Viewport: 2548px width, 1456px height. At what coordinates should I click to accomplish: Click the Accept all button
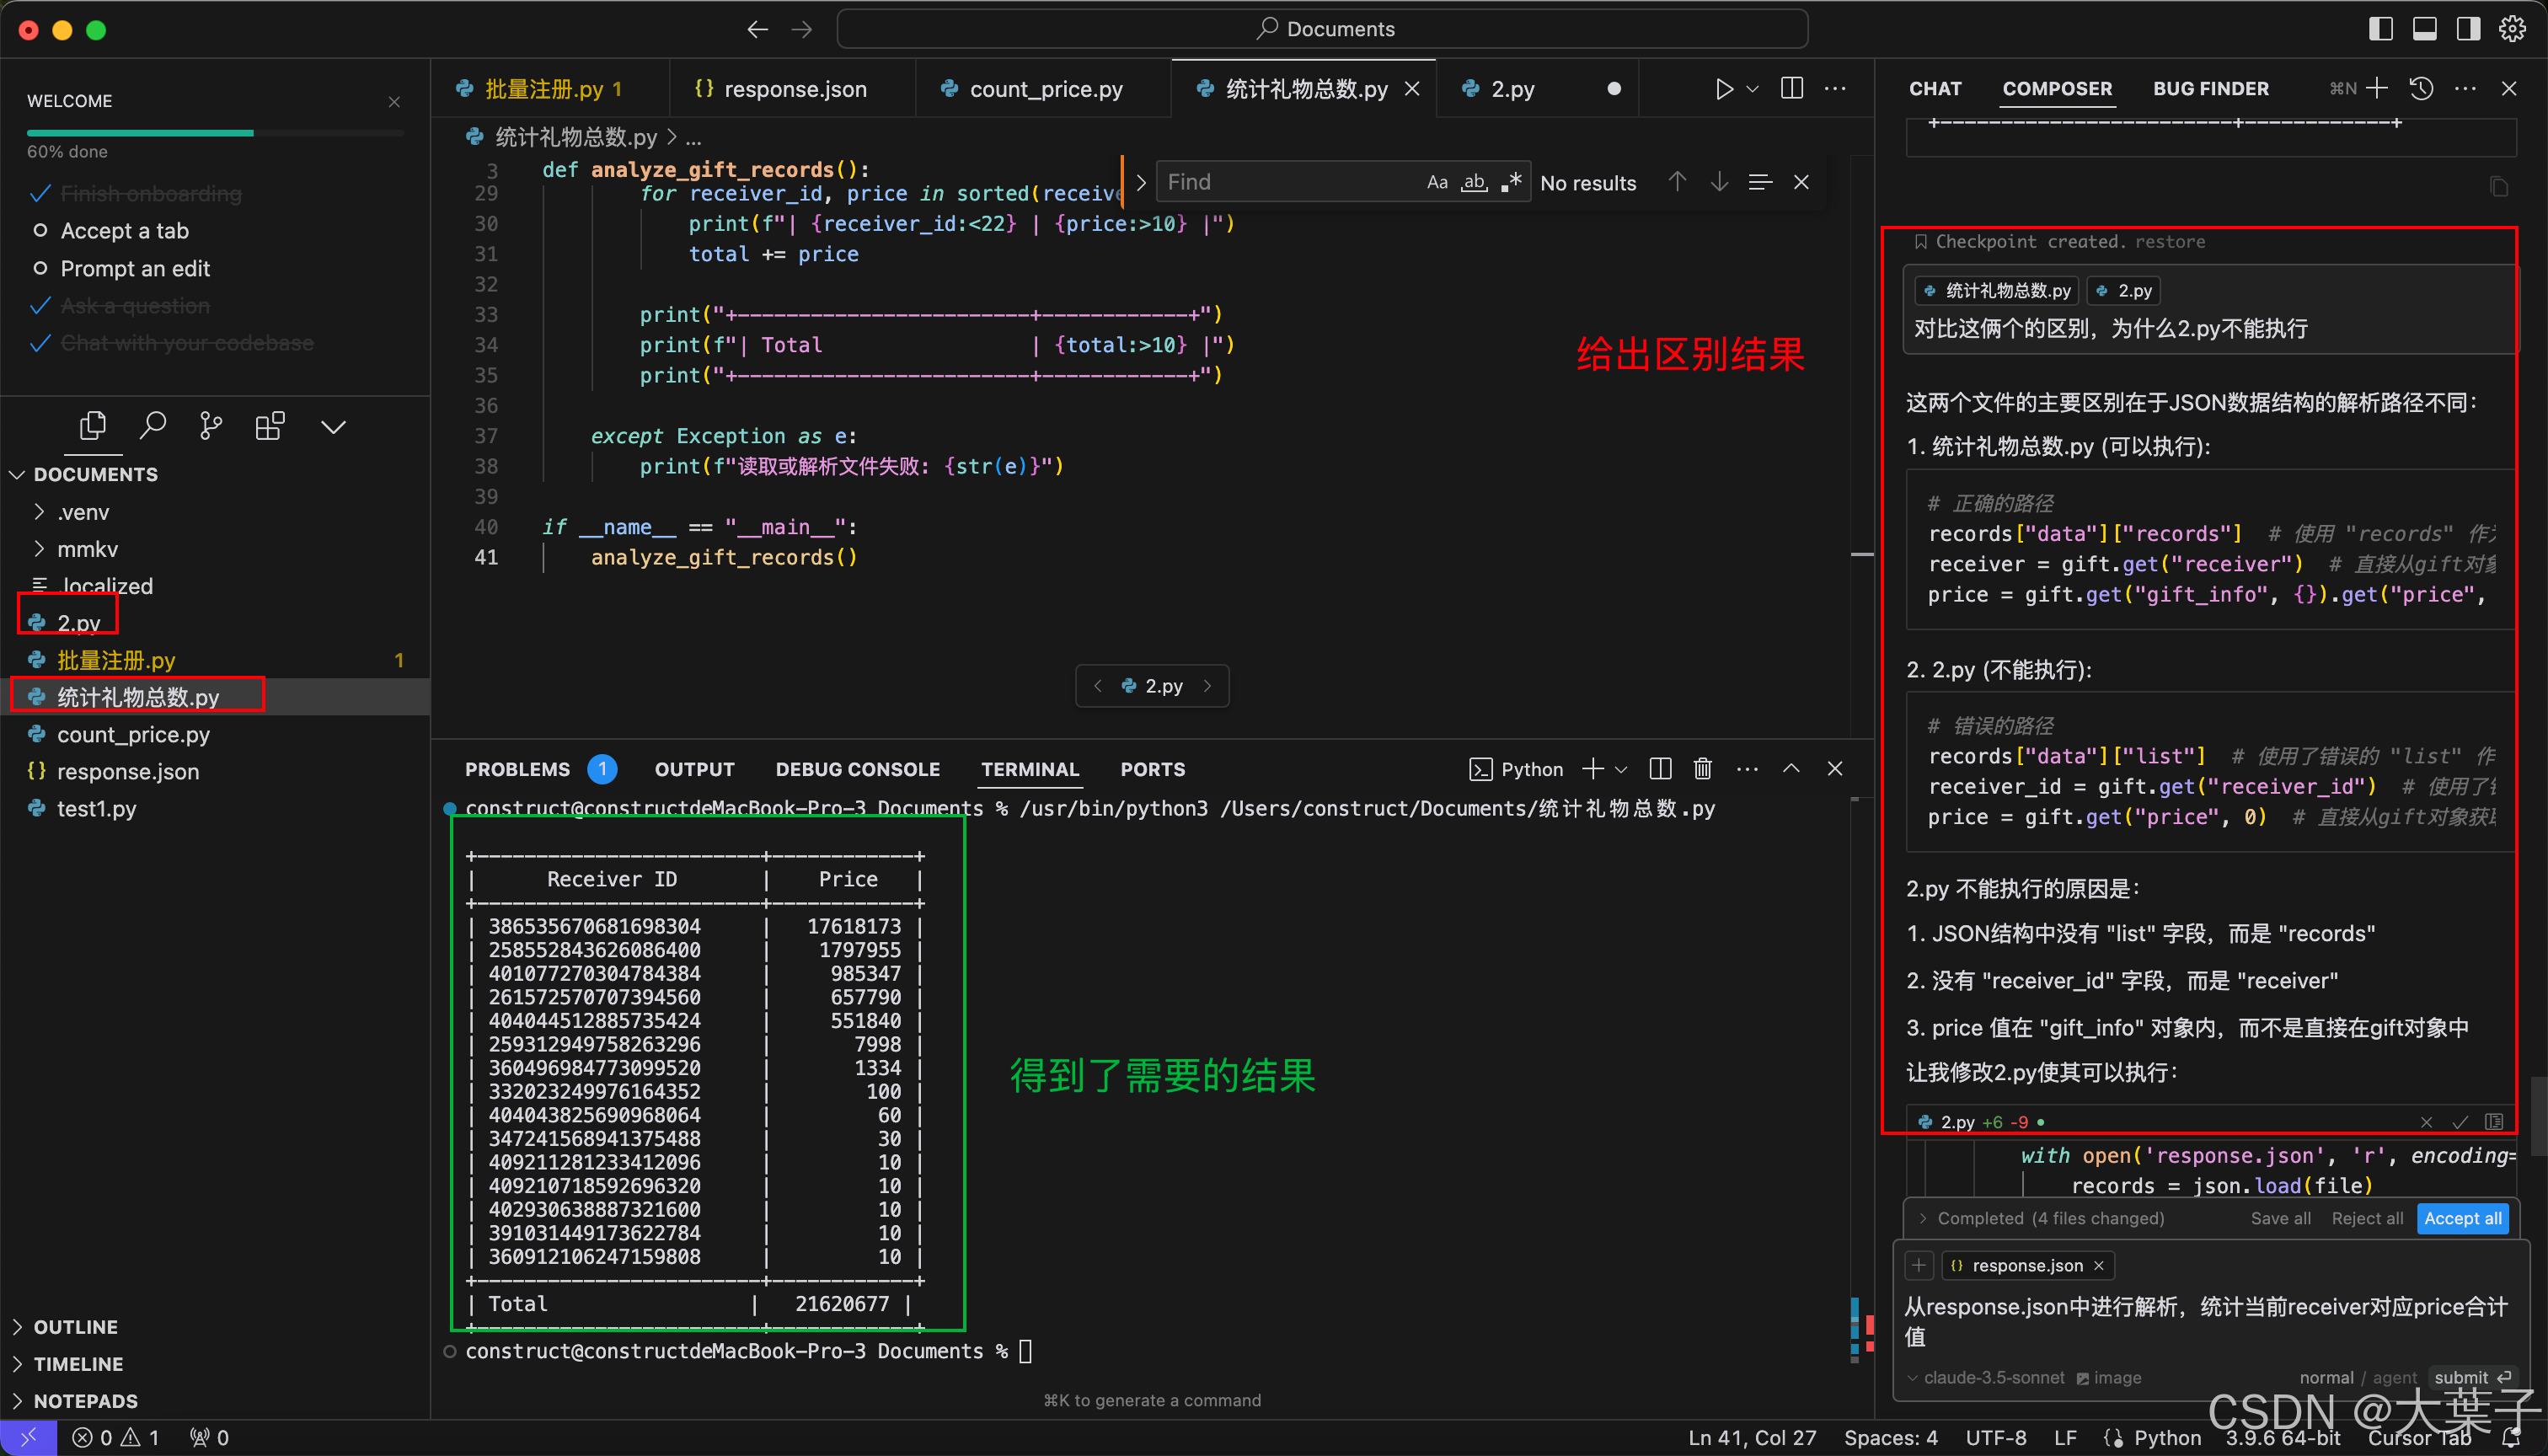pyautogui.click(x=2462, y=1218)
